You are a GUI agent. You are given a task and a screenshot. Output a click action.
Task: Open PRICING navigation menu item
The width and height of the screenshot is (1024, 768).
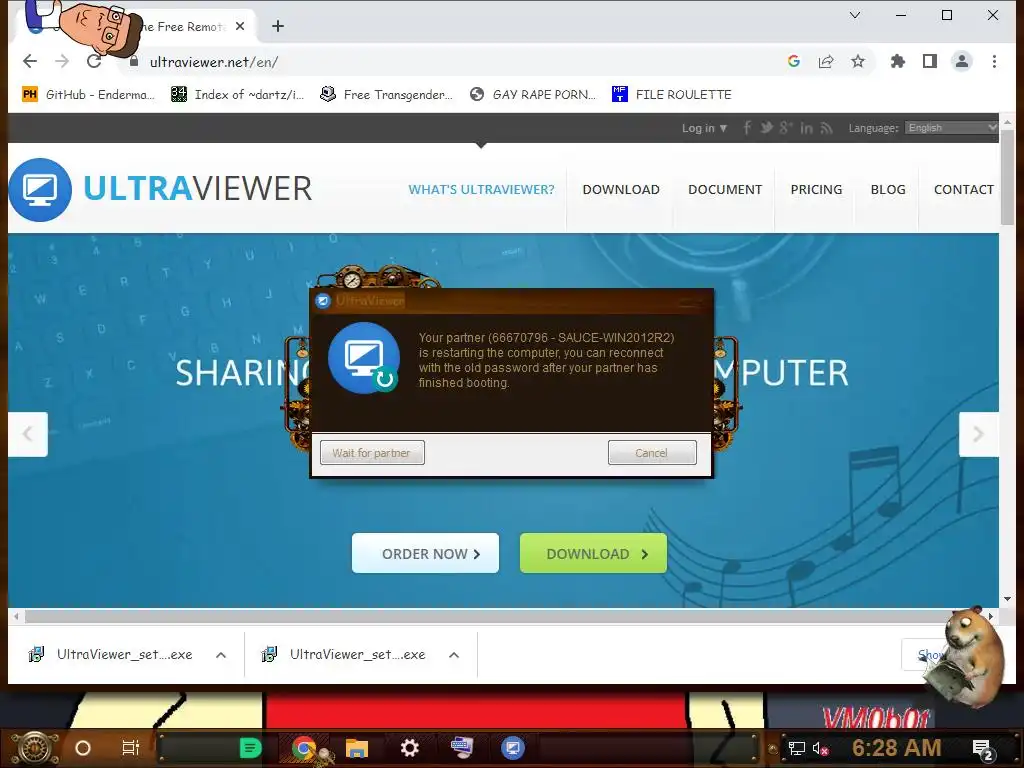click(x=816, y=189)
